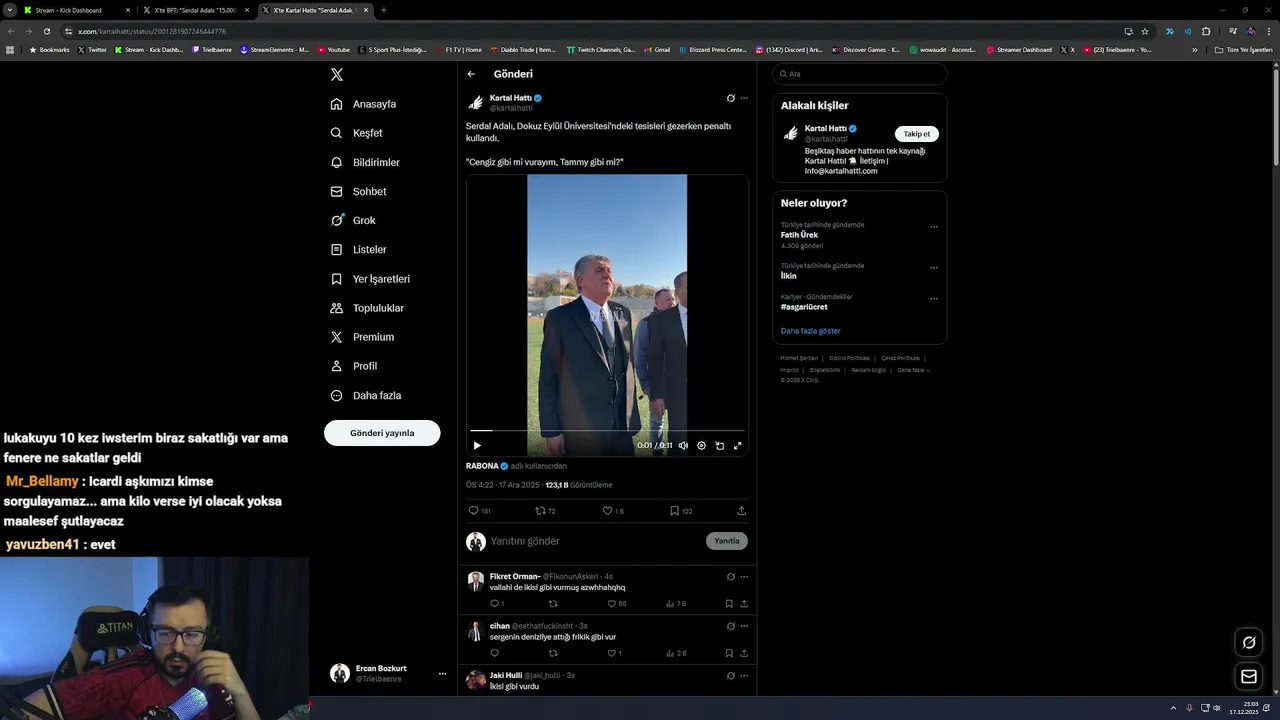1280x720 pixels.
Task: Open Gmail bookmark in bookmarks bar
Action: click(x=657, y=50)
